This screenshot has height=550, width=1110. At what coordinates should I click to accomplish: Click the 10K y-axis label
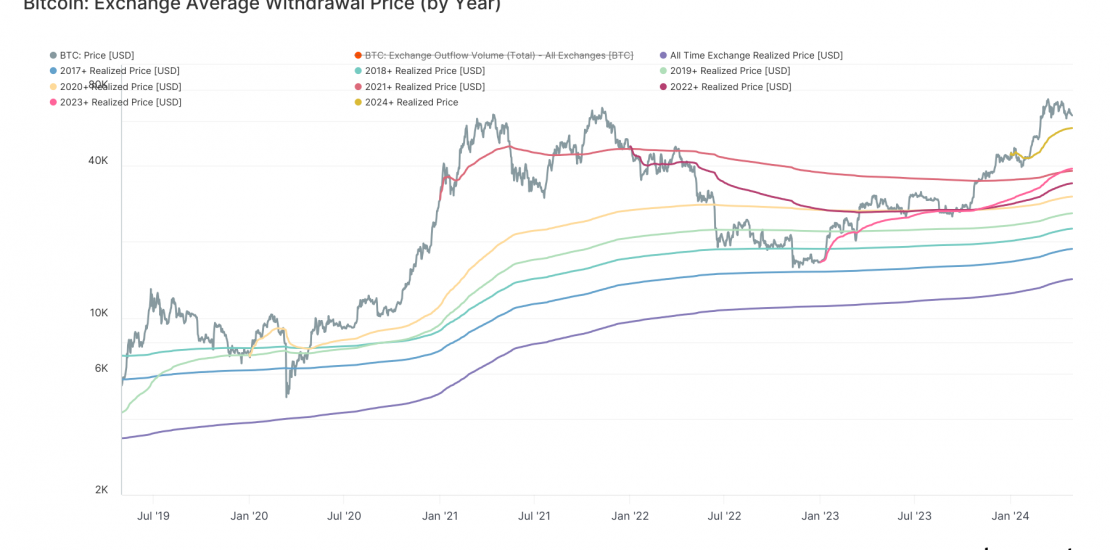(x=98, y=313)
